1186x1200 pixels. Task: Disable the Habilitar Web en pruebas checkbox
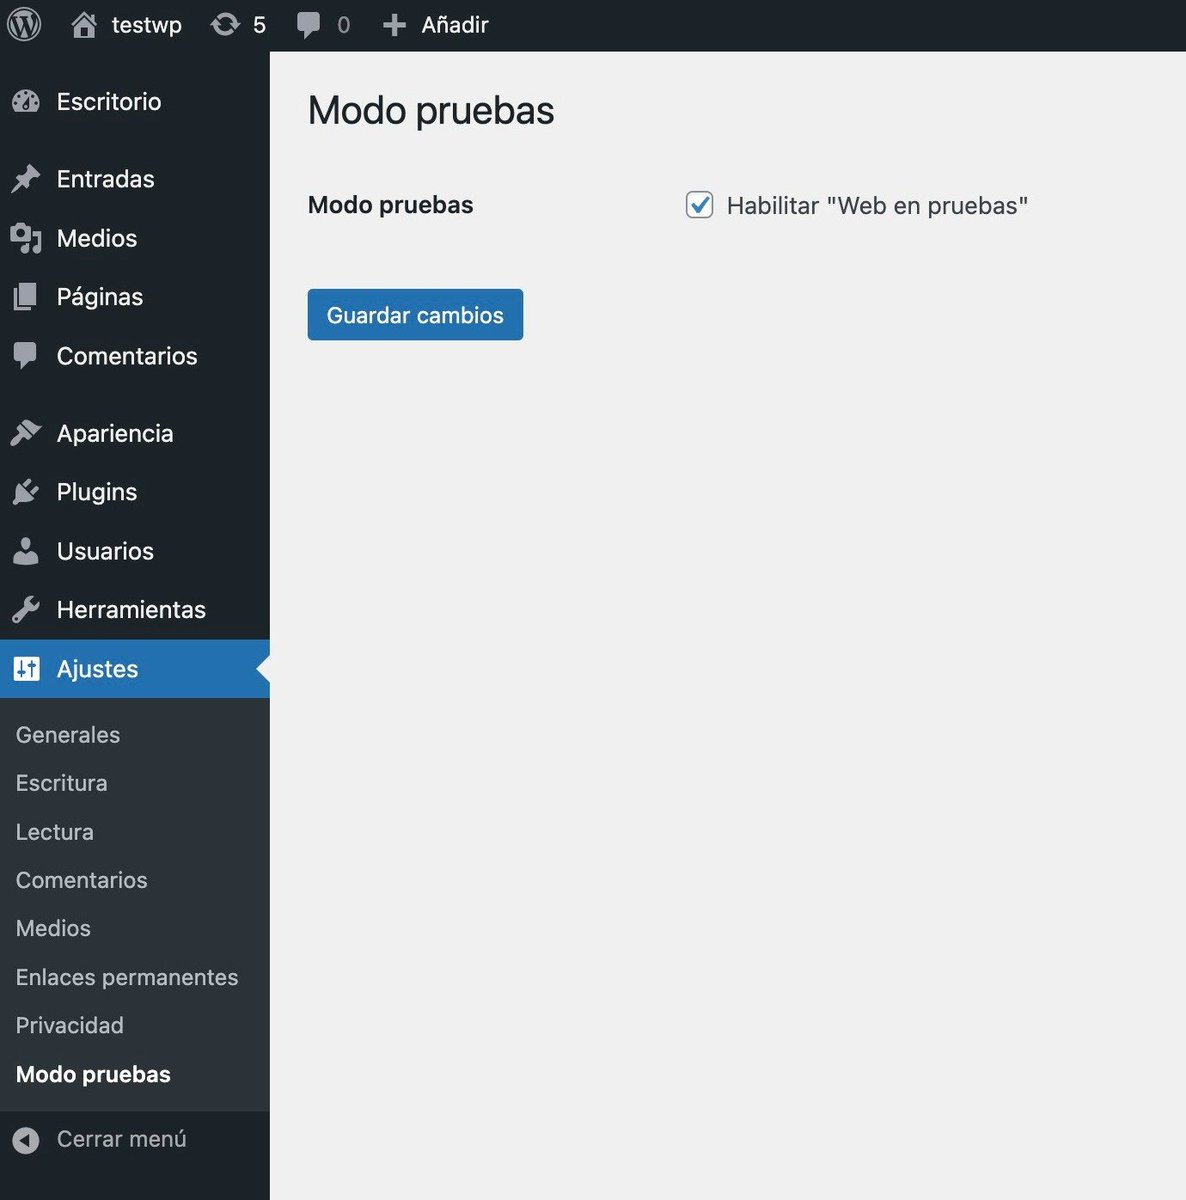(699, 205)
